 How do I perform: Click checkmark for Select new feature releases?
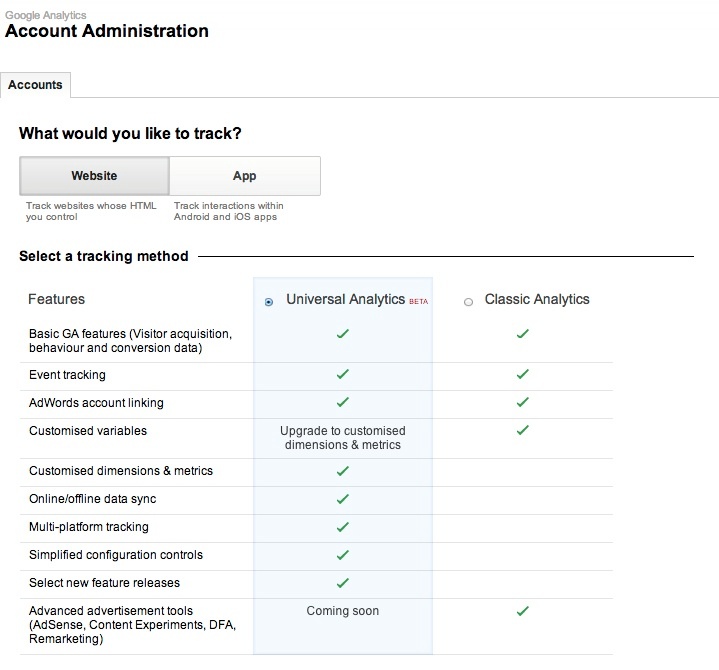point(343,583)
